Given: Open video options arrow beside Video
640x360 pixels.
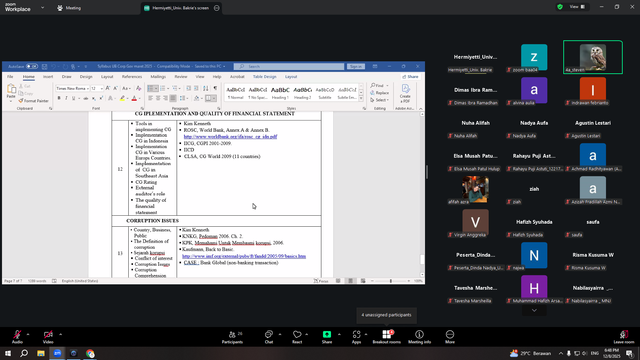Looking at the screenshot, I should pyautogui.click(x=60, y=334).
